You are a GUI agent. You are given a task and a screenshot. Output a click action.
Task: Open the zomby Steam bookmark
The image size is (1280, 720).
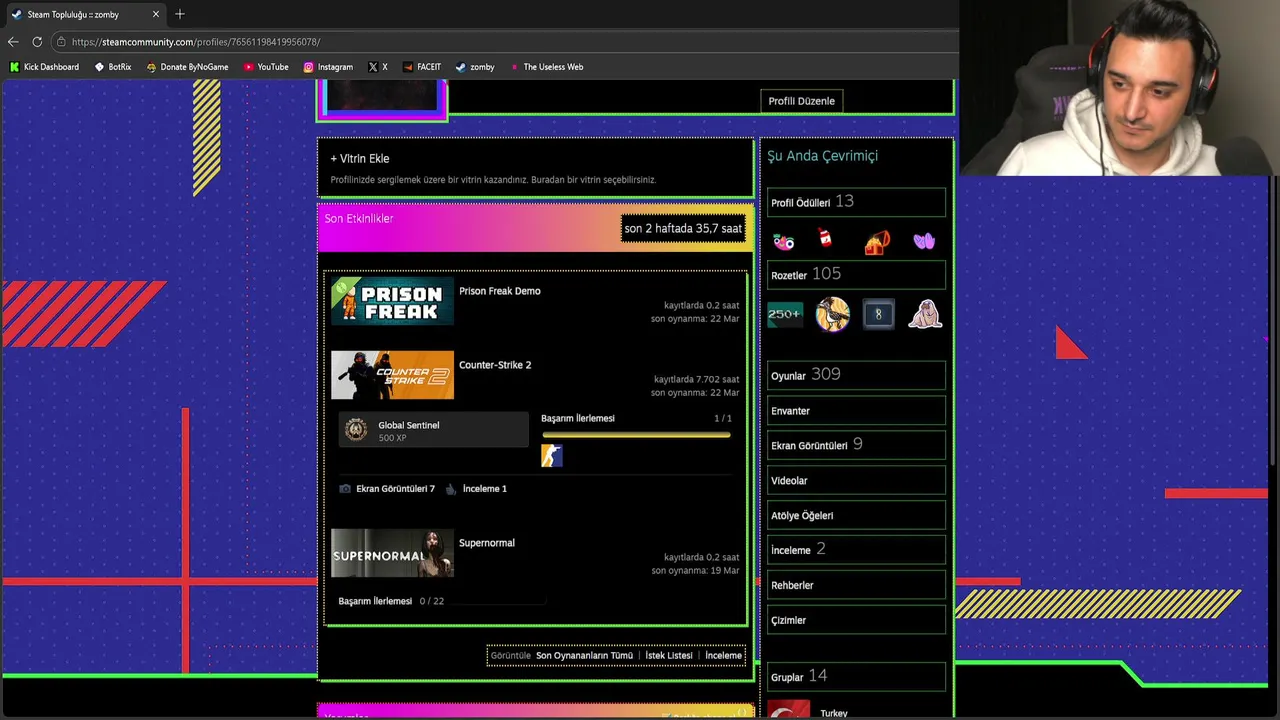click(x=475, y=67)
